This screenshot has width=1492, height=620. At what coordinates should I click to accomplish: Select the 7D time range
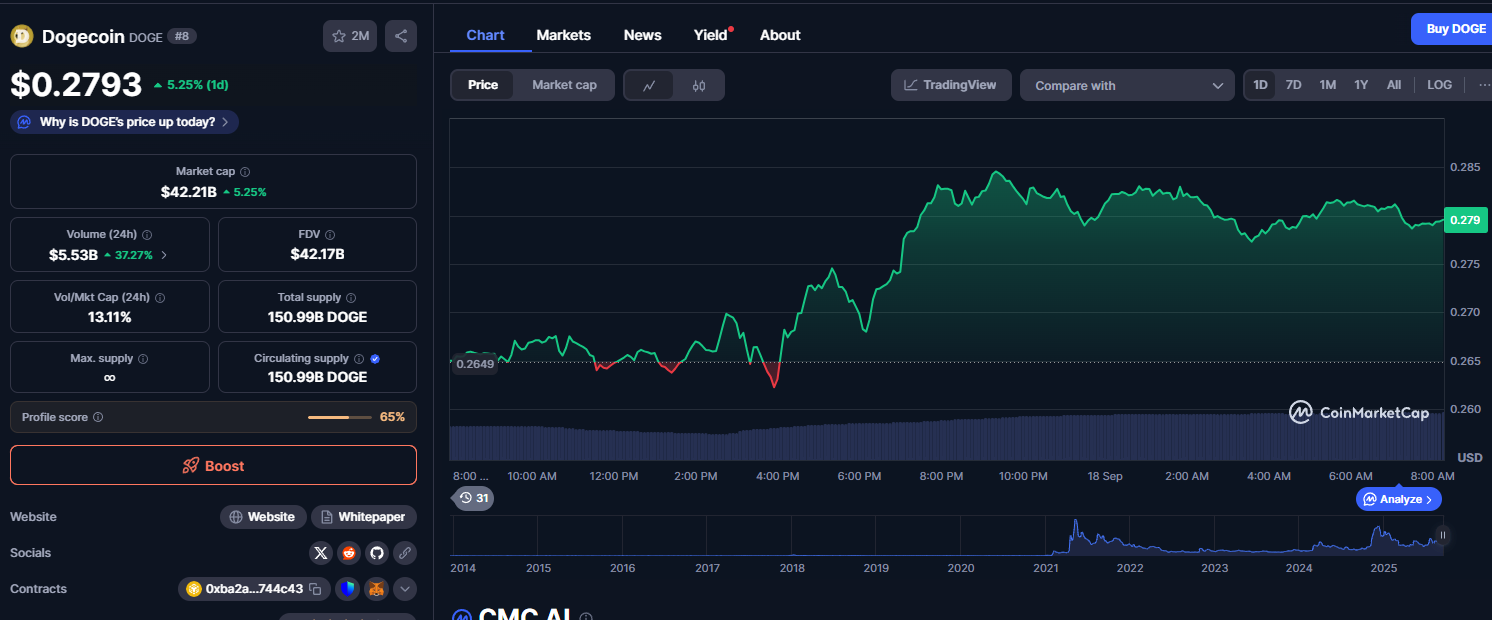tap(1293, 85)
